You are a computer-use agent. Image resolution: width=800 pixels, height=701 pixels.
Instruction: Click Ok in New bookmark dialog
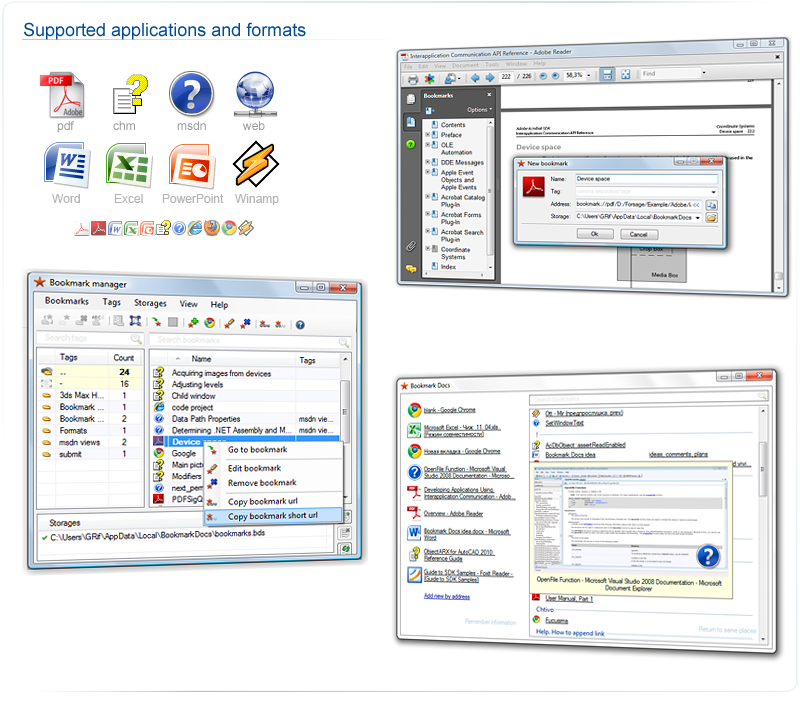coord(595,234)
